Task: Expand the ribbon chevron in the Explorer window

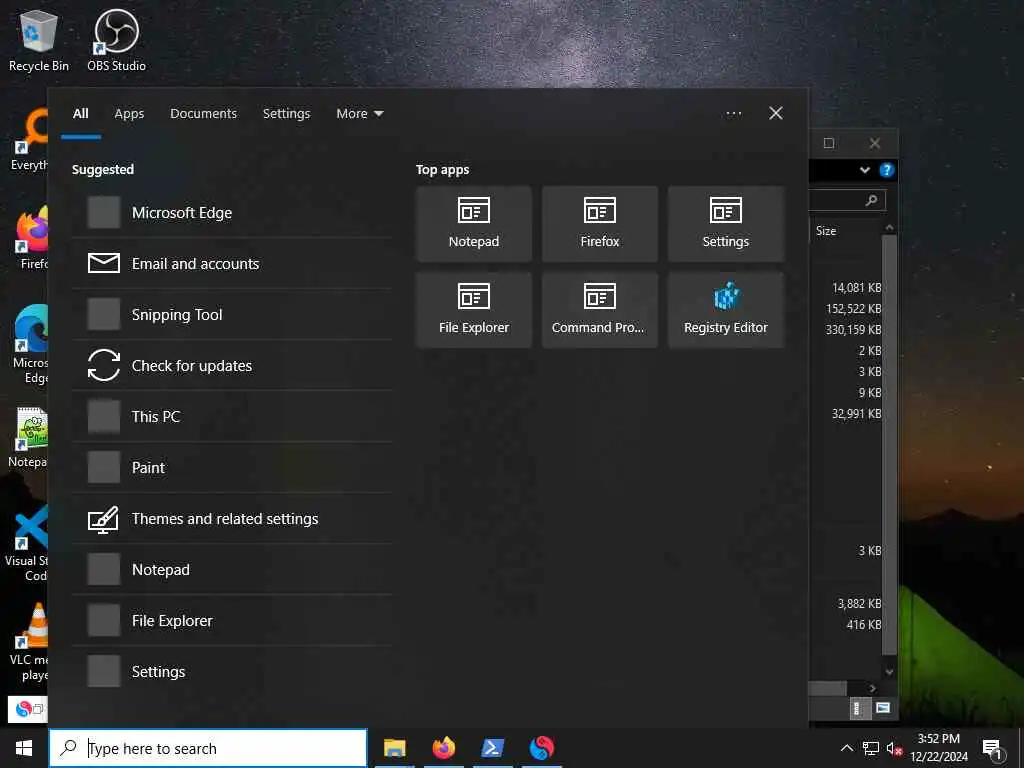Action: click(865, 170)
